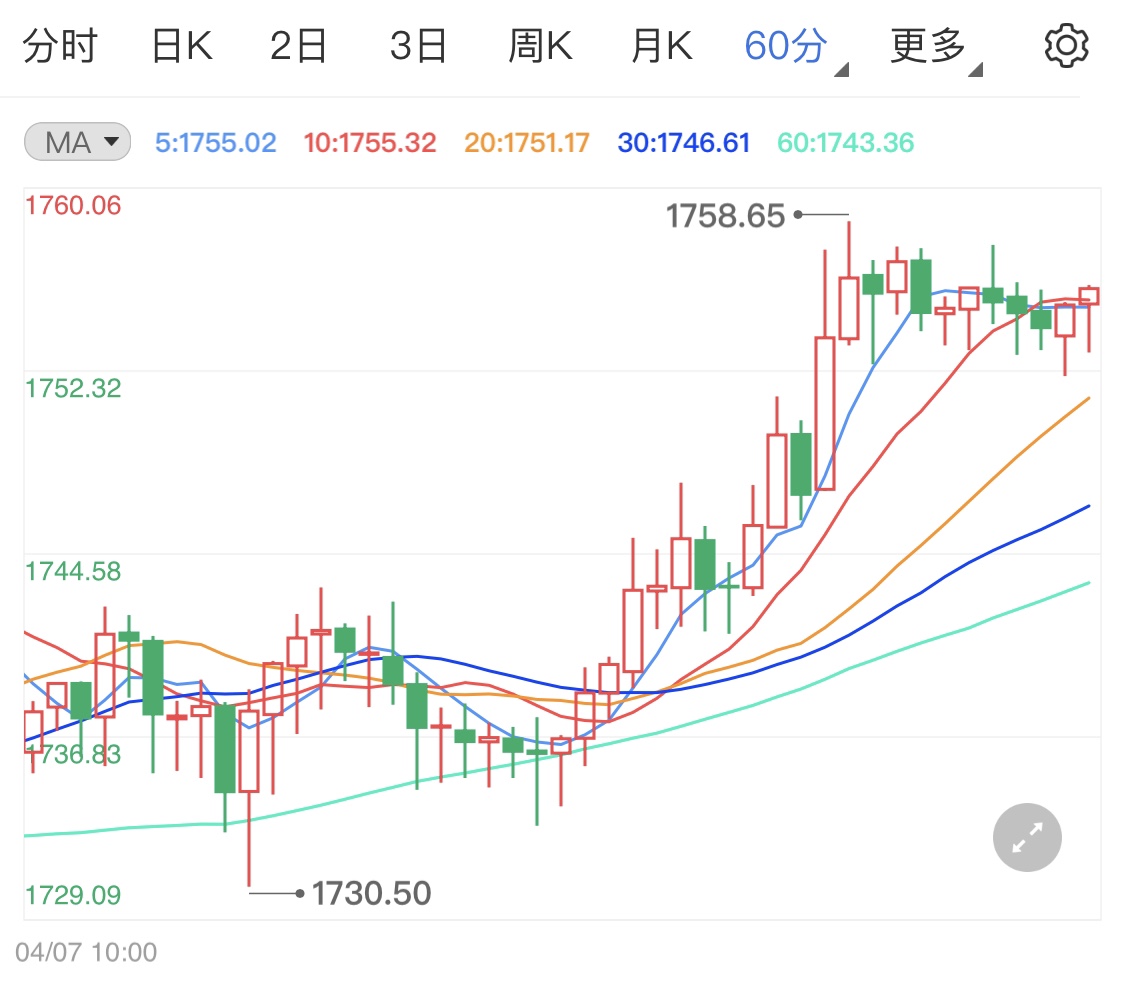The image size is (1125, 982).
Task: Open the chart settings gear
Action: (x=1066, y=46)
